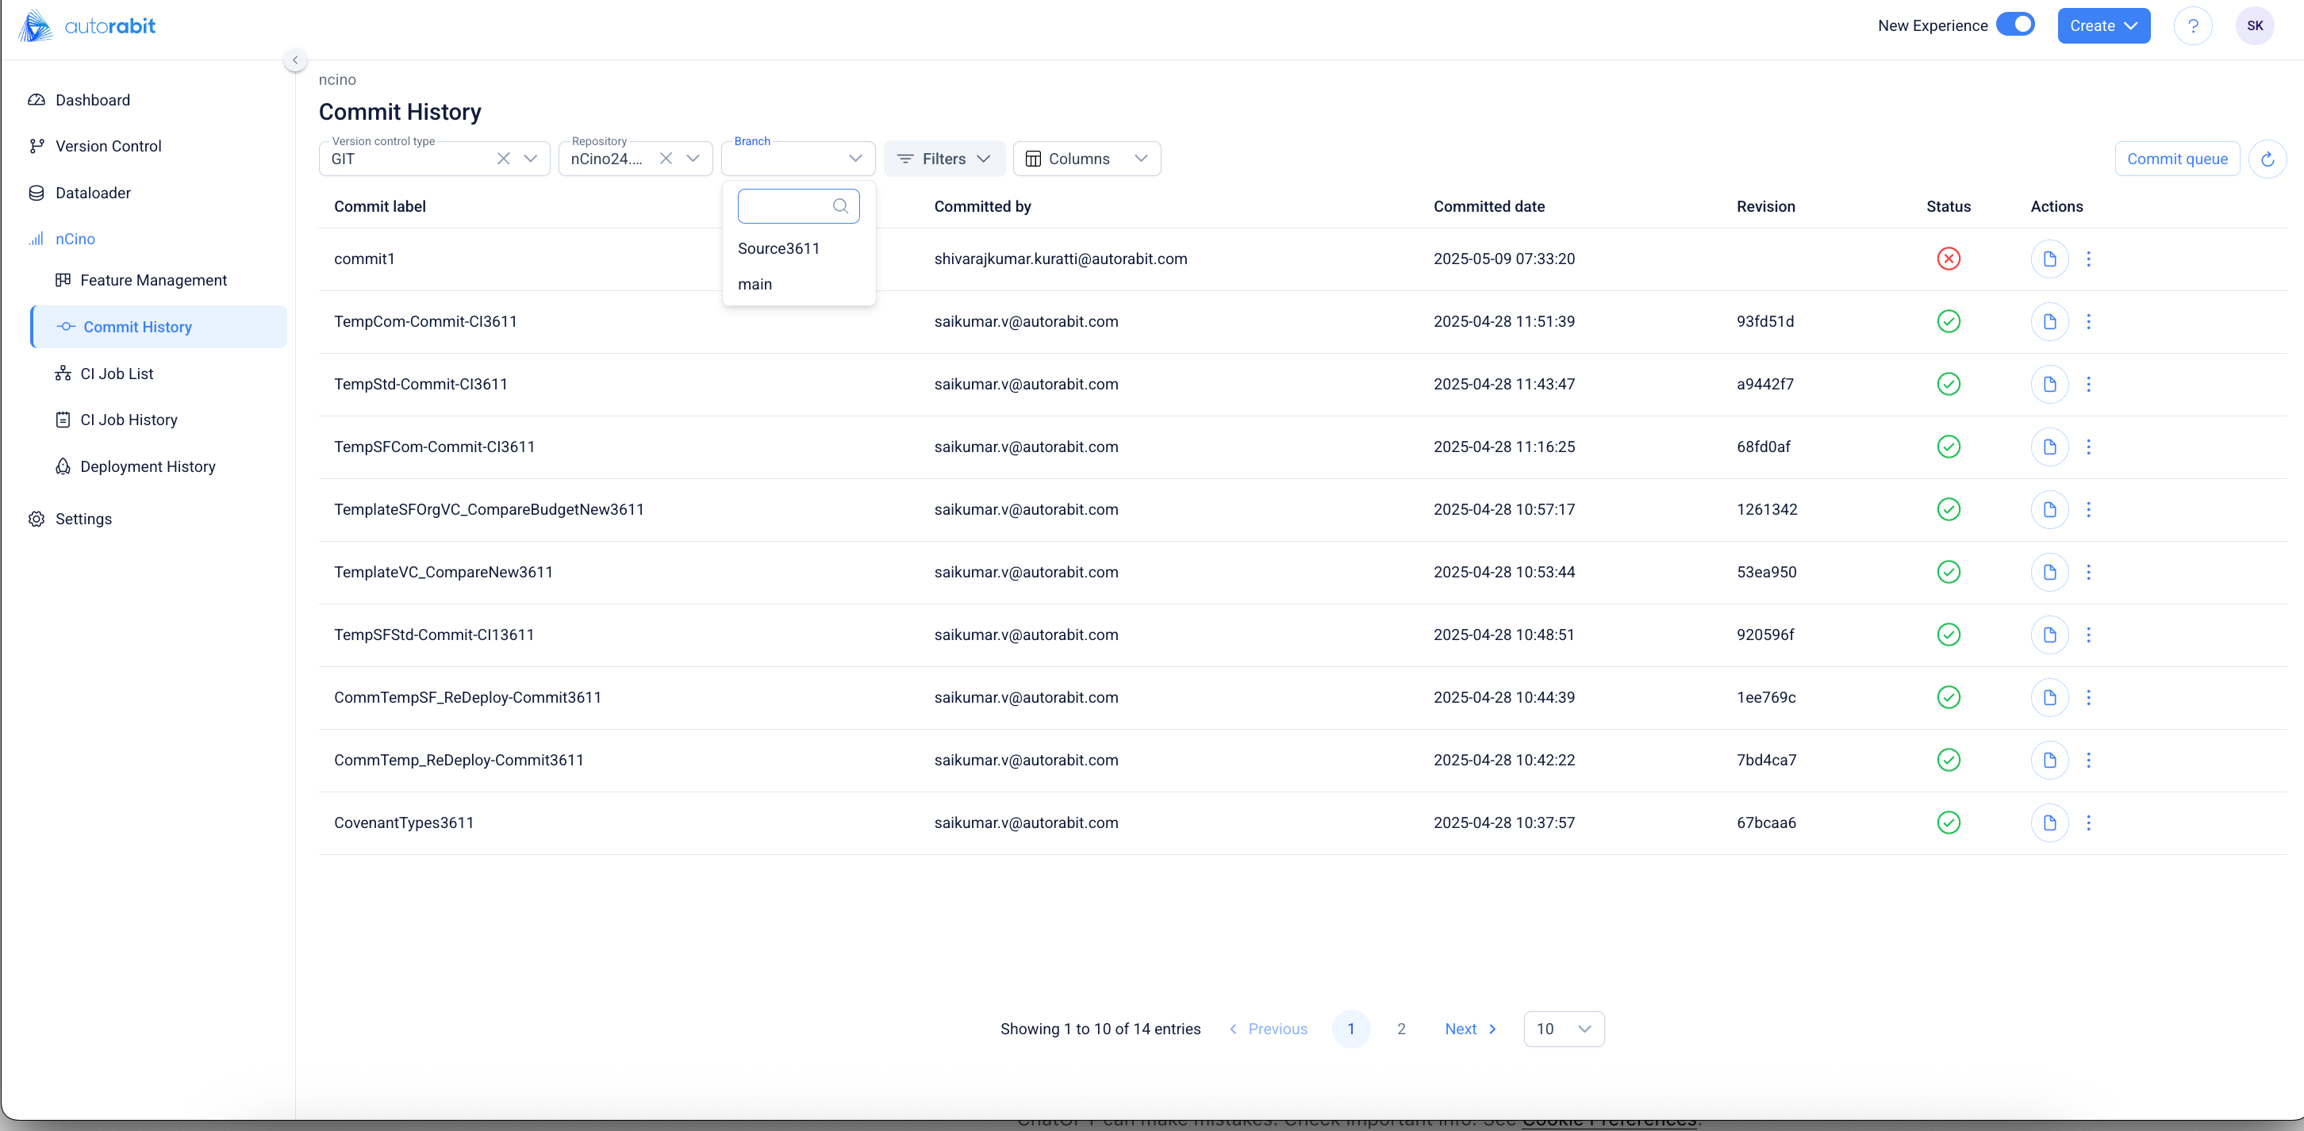Click the Commit queue button
The height and width of the screenshot is (1131, 2304).
[2177, 159]
